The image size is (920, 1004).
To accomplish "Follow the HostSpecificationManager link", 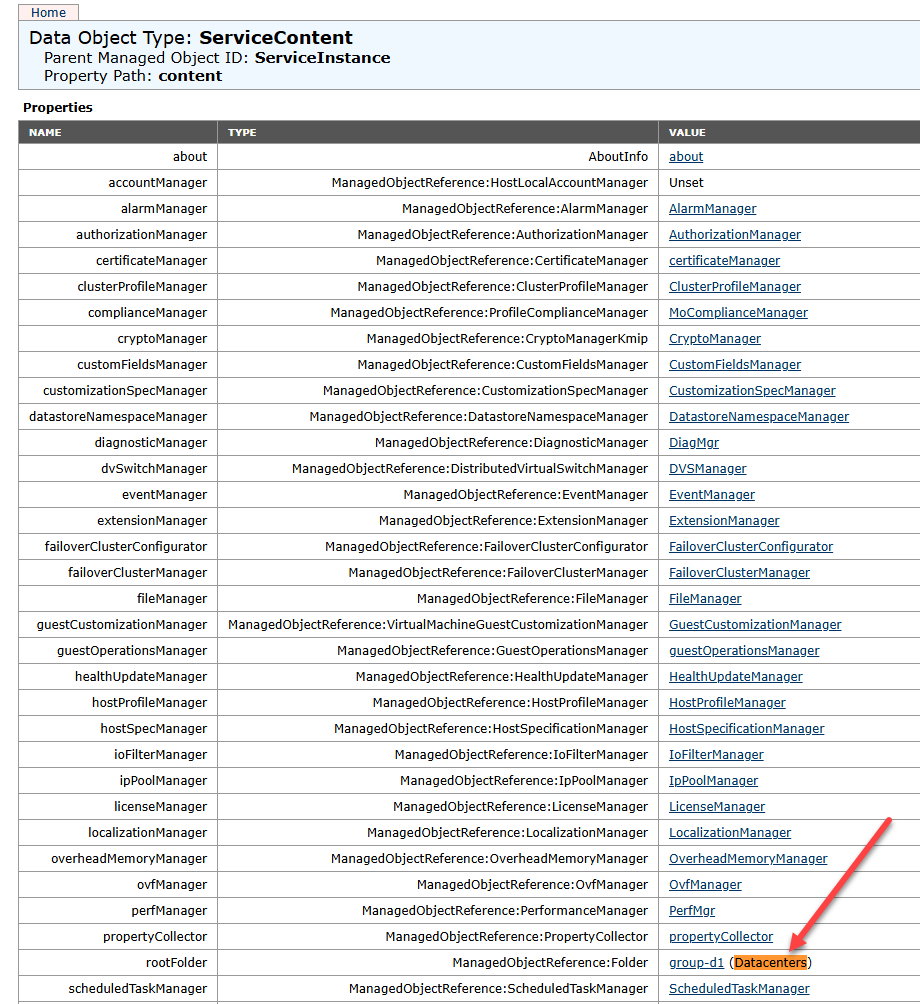I will point(746,729).
